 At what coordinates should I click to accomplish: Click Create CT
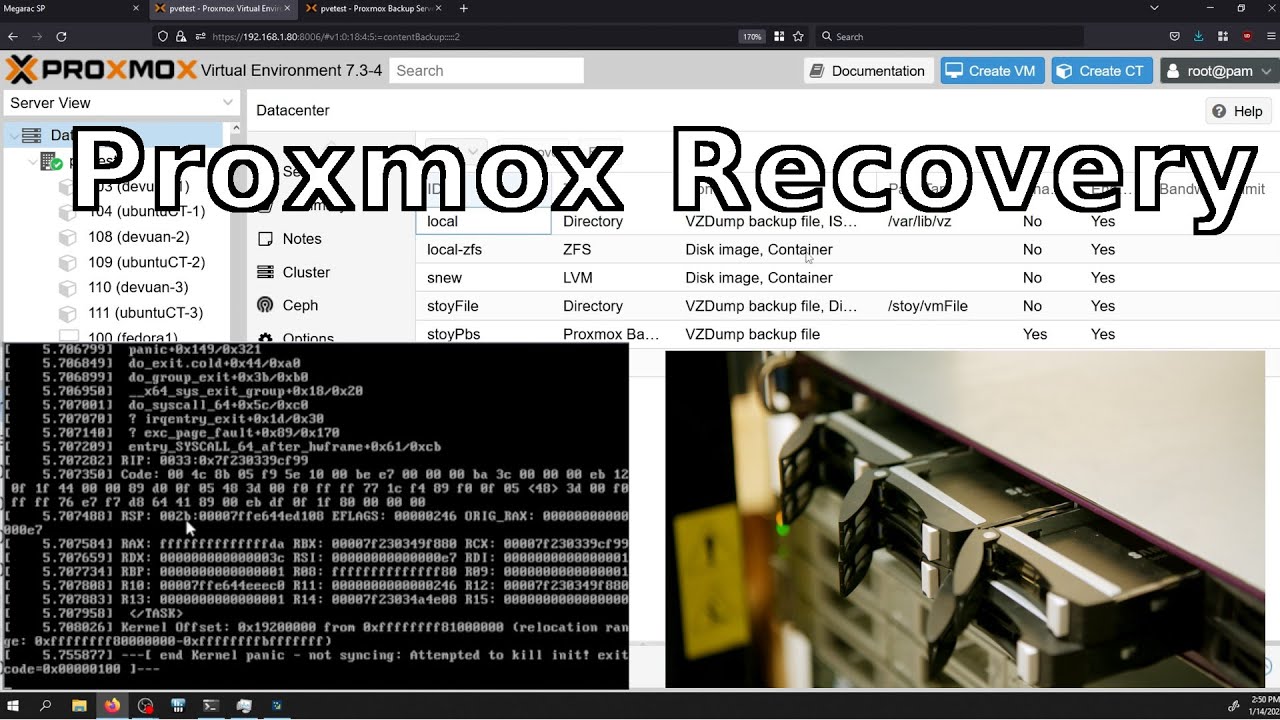(x=1102, y=70)
